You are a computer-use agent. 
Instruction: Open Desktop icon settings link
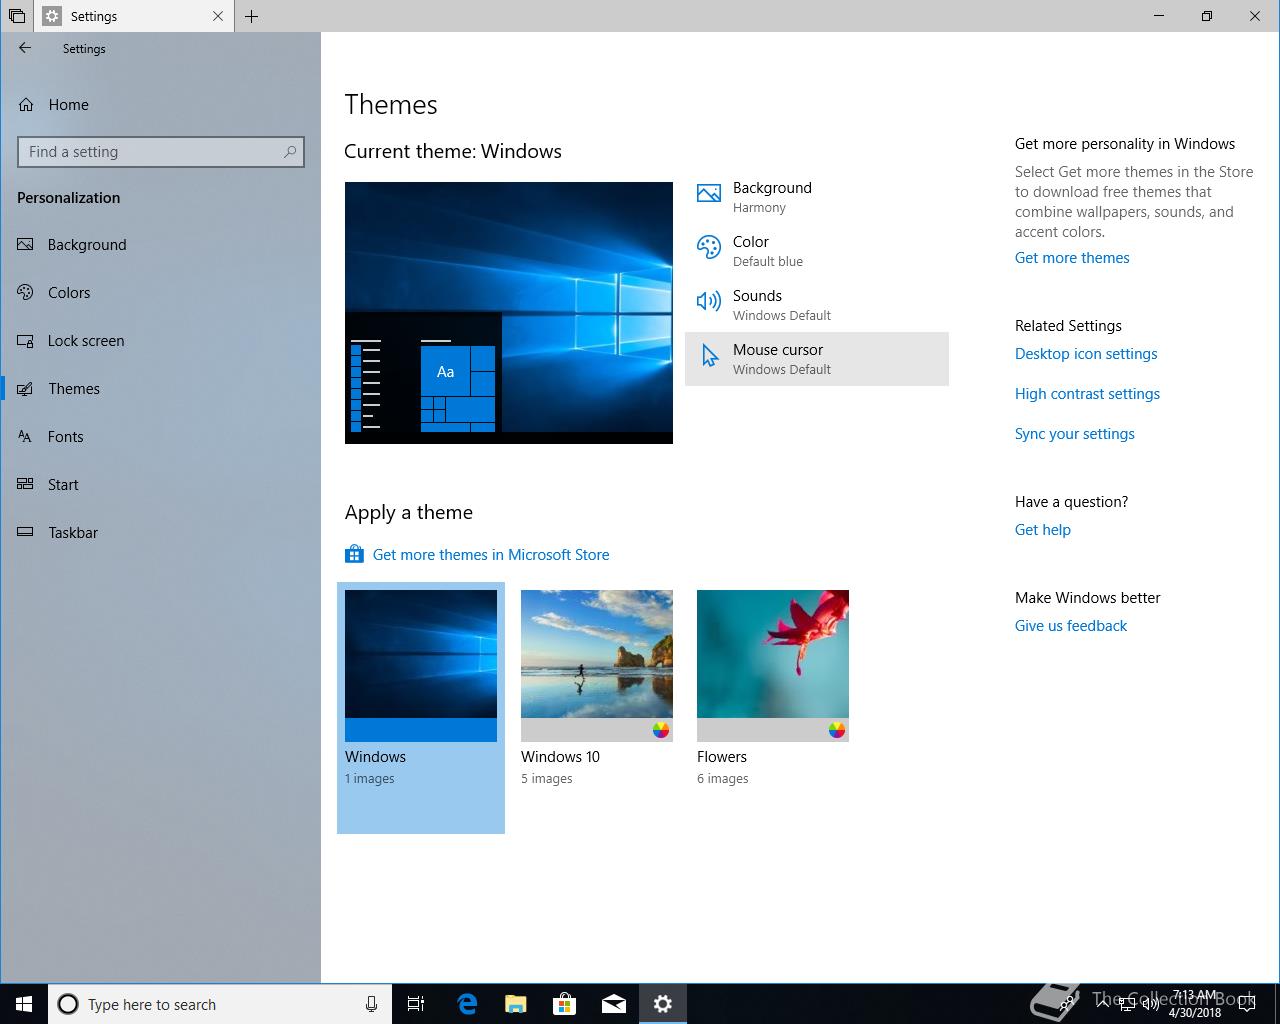tap(1086, 354)
